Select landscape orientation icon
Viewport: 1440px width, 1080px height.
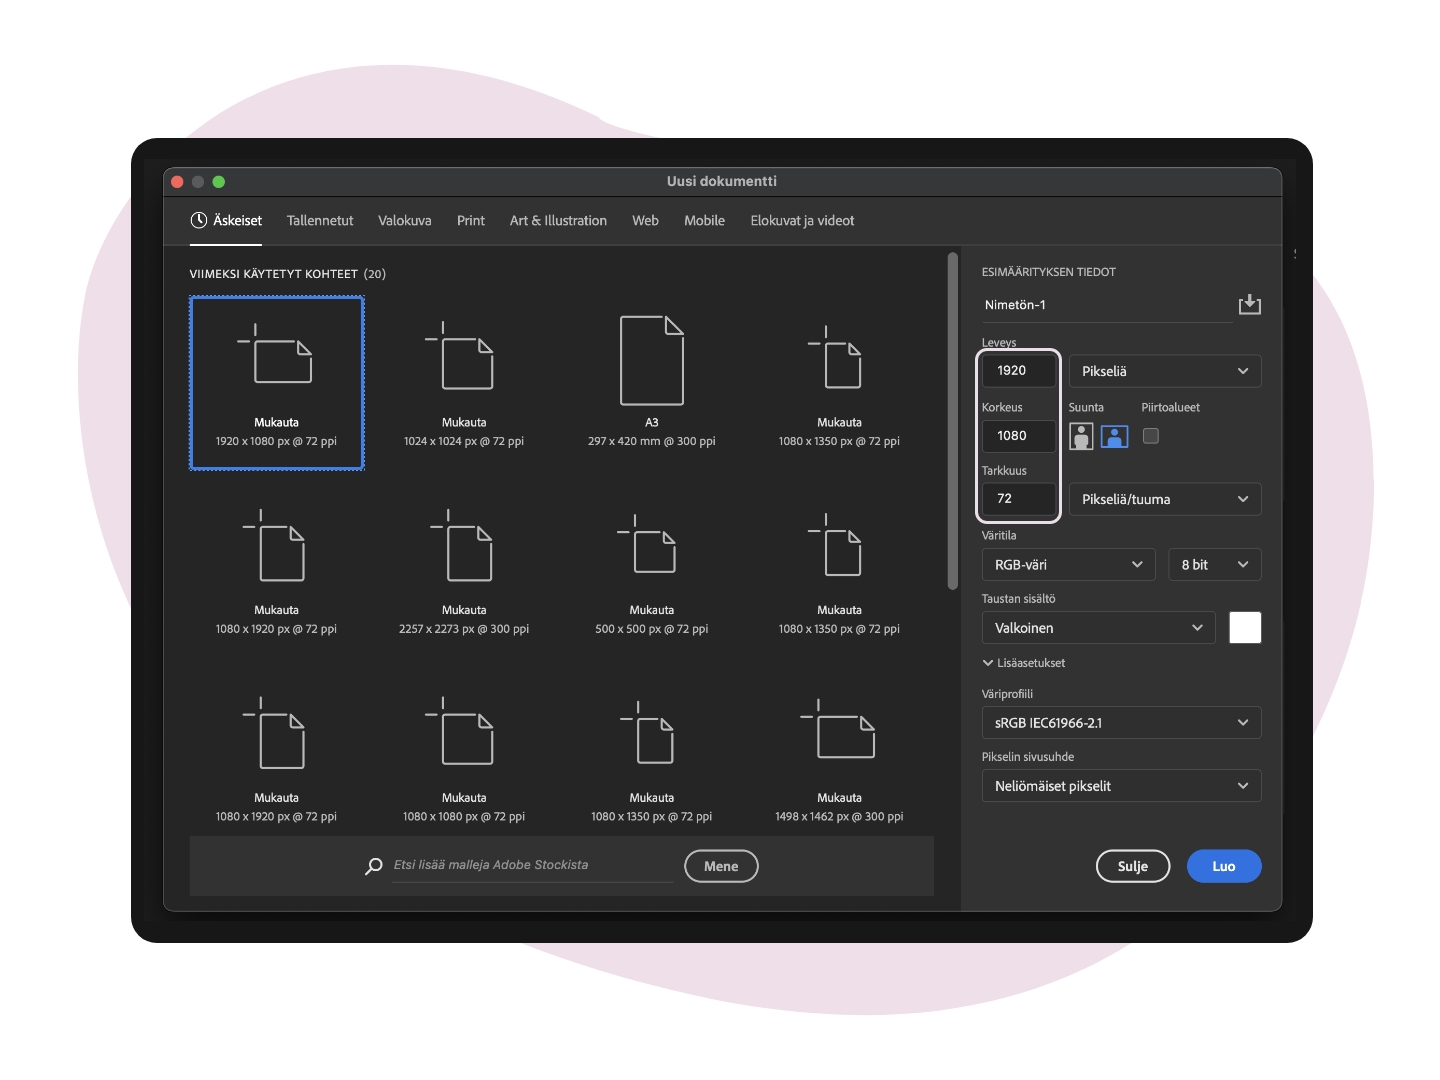click(1115, 436)
